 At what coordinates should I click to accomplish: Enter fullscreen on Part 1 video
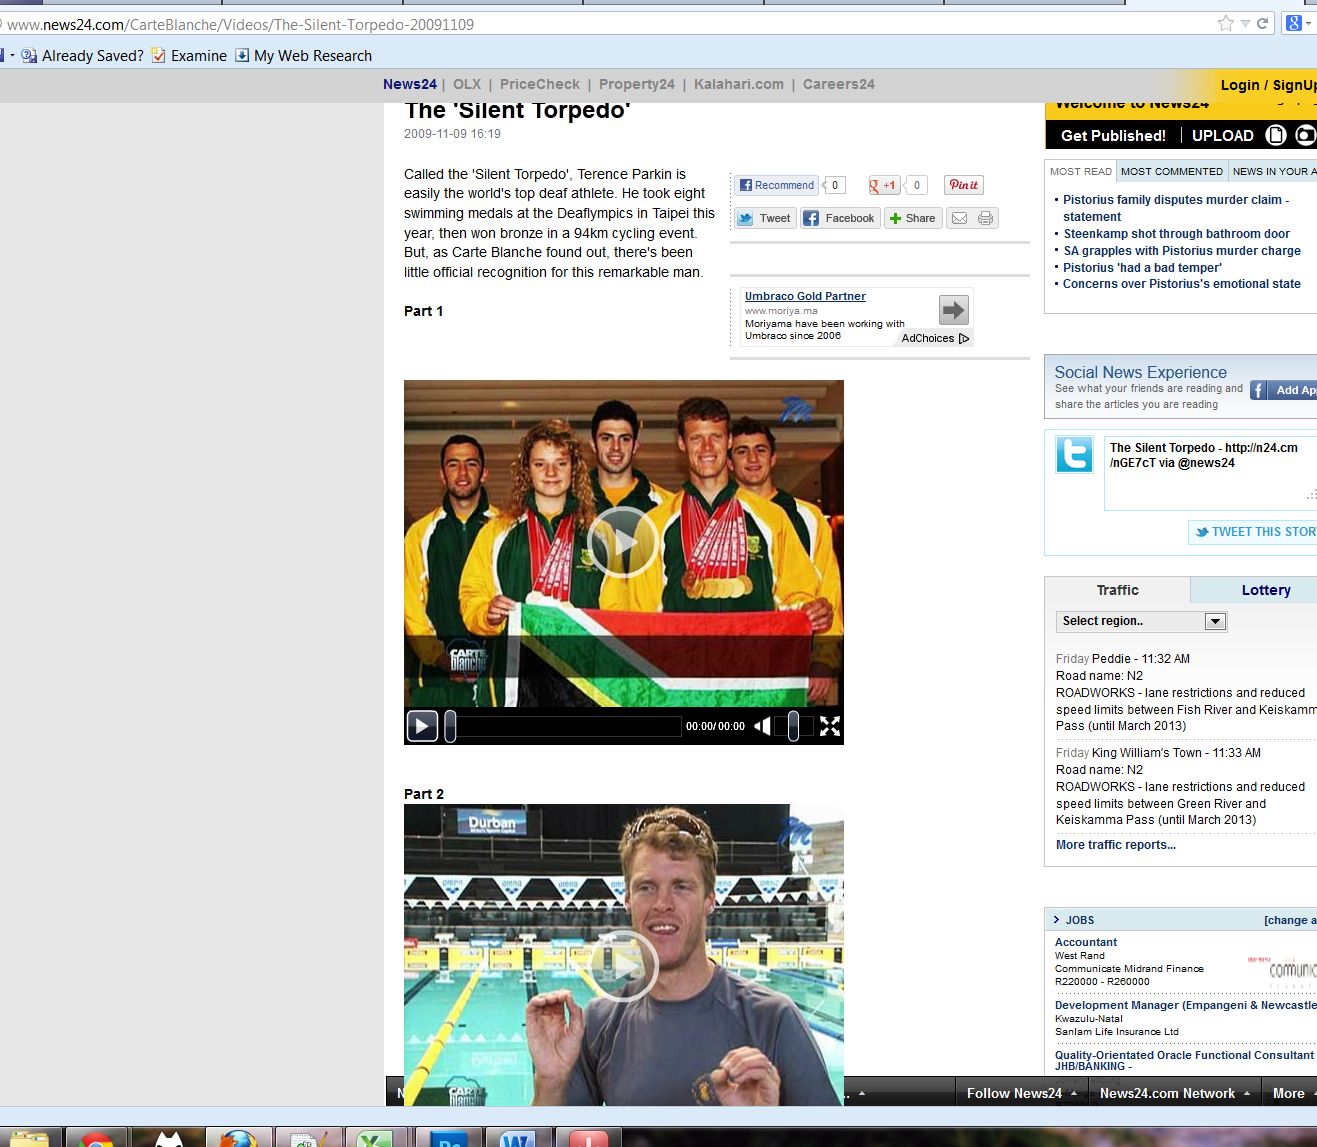point(829,726)
